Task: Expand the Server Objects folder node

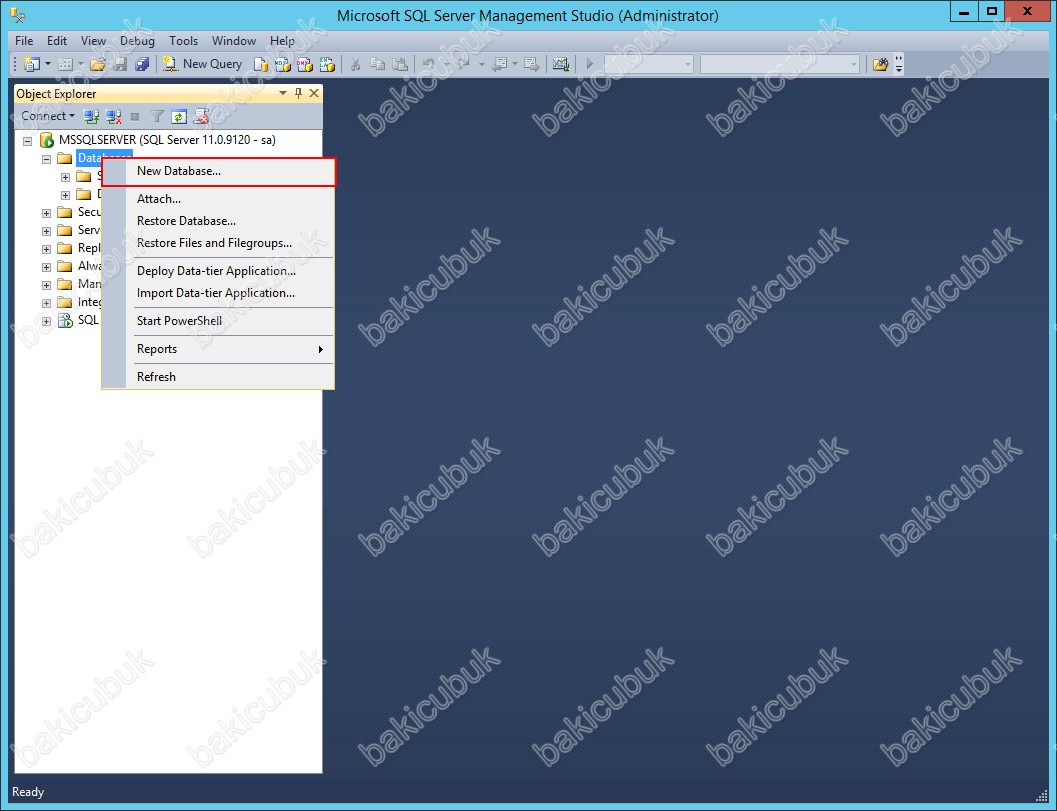Action: coord(47,231)
